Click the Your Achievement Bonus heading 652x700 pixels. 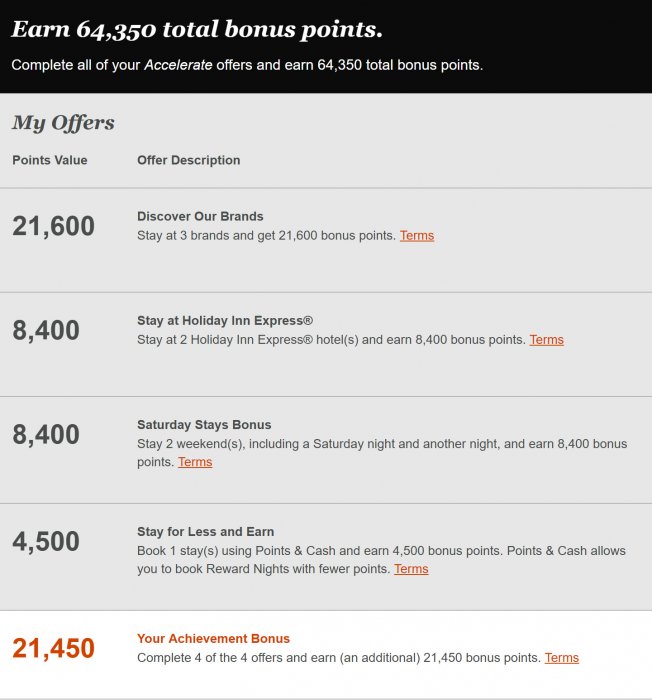click(x=213, y=639)
